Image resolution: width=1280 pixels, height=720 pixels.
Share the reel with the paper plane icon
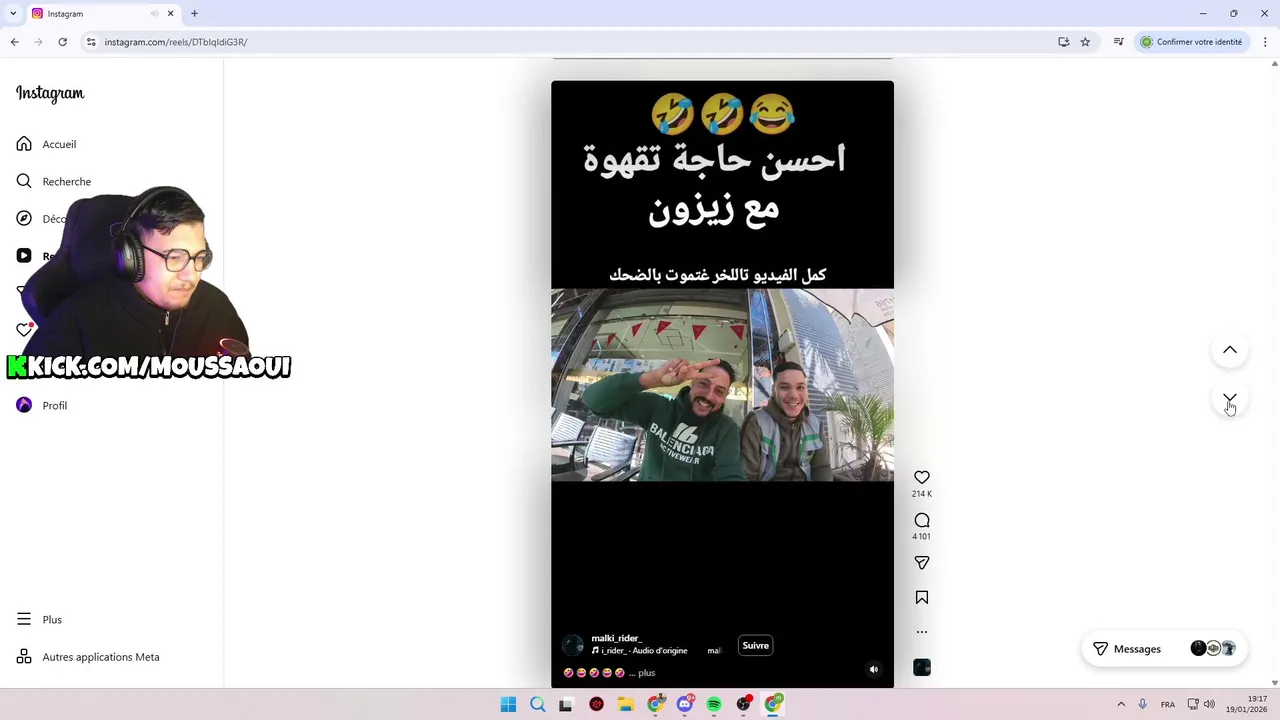tap(922, 563)
